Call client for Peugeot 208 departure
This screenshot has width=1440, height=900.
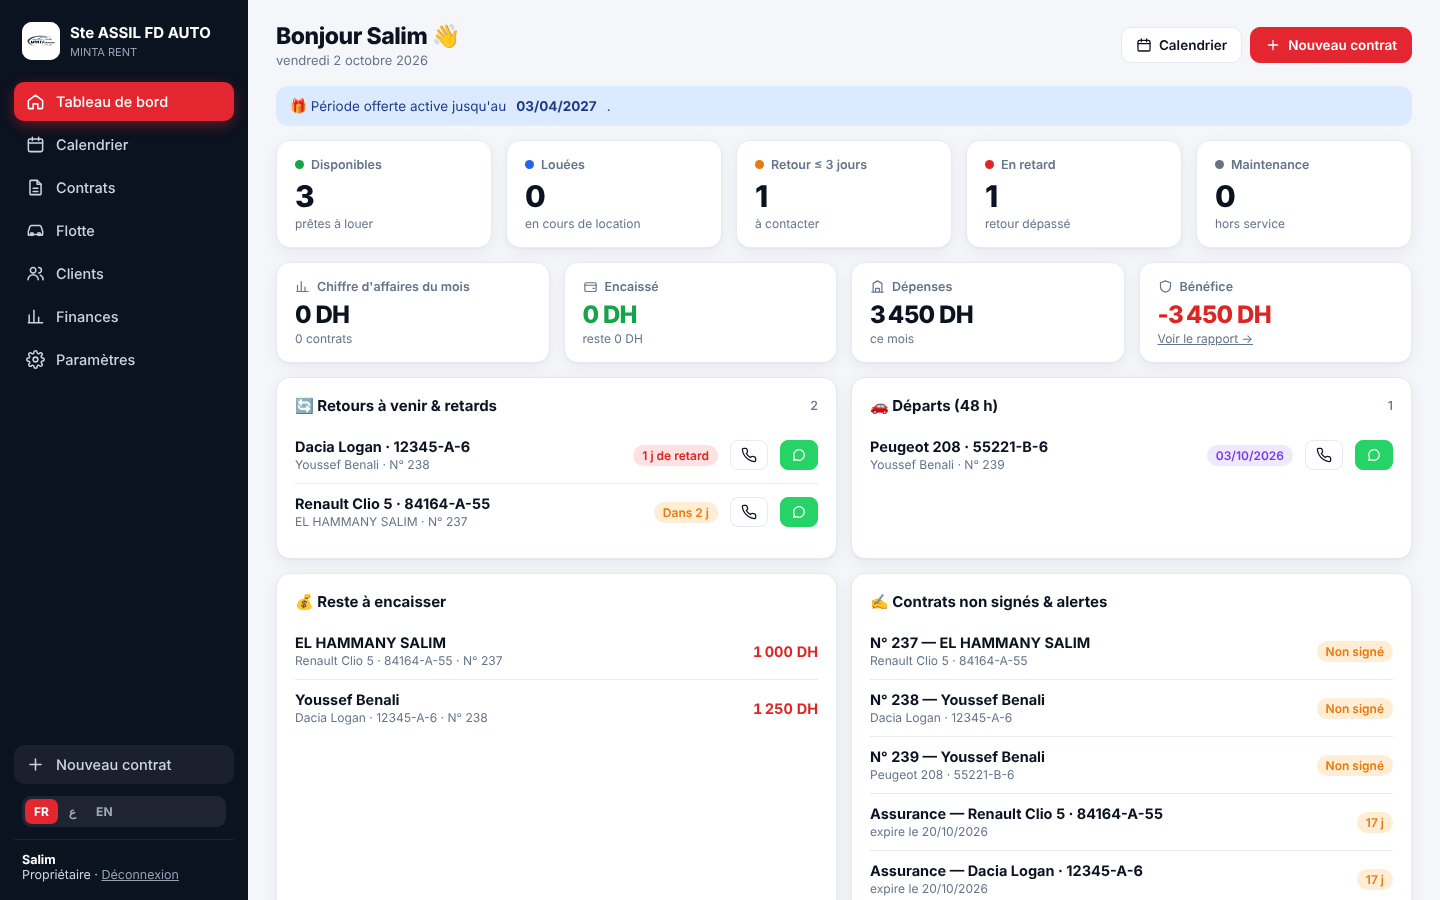[x=1324, y=455]
